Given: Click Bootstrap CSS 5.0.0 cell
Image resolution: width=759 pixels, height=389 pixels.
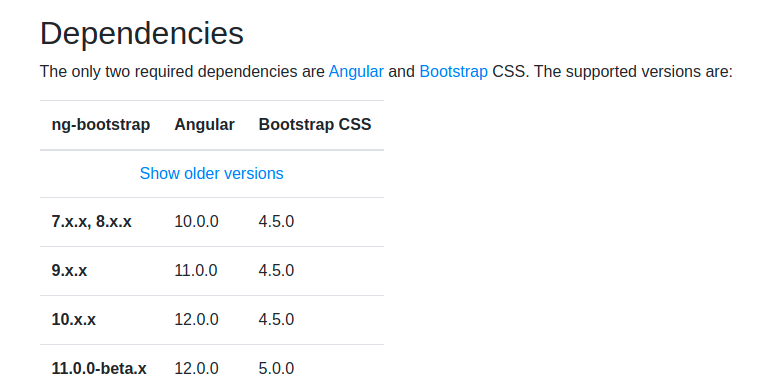Looking at the screenshot, I should point(276,368).
